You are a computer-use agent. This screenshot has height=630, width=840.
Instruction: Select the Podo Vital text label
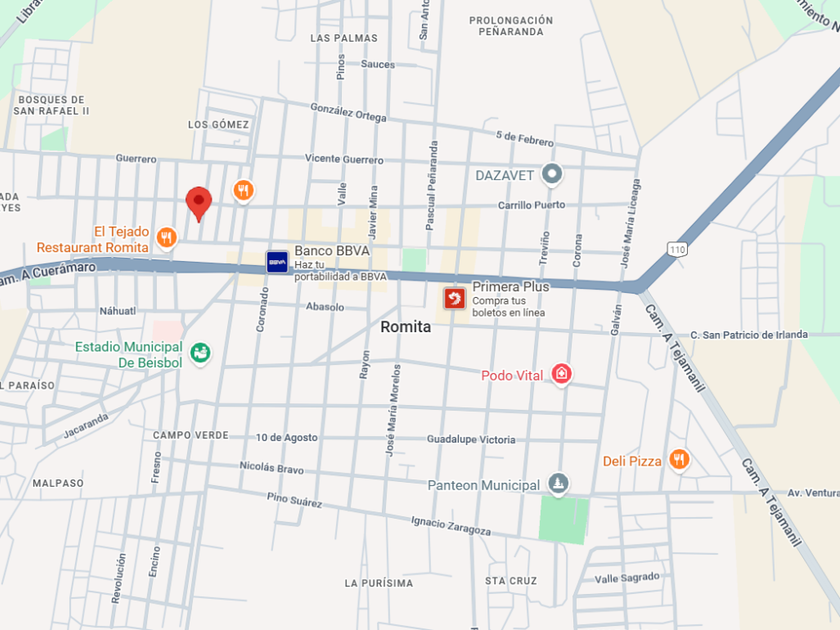click(x=512, y=376)
